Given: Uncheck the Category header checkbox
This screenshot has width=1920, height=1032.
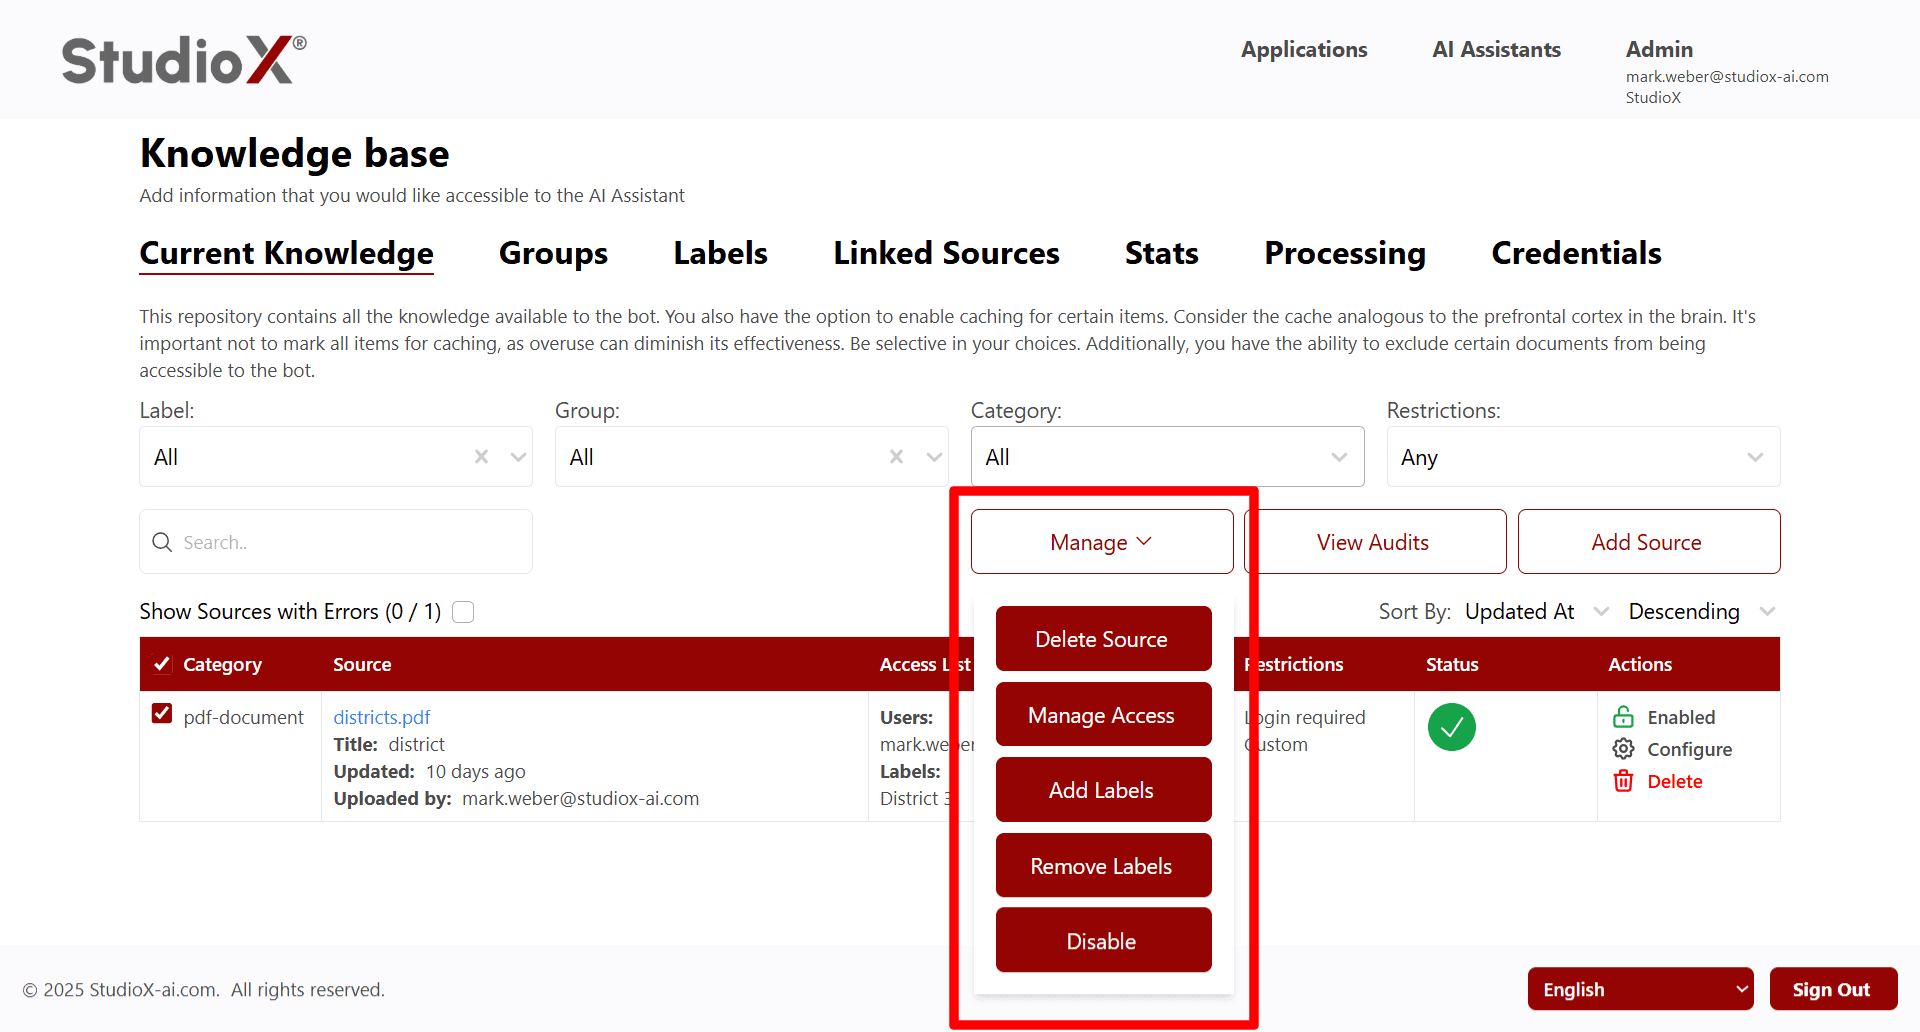Looking at the screenshot, I should click(x=162, y=663).
